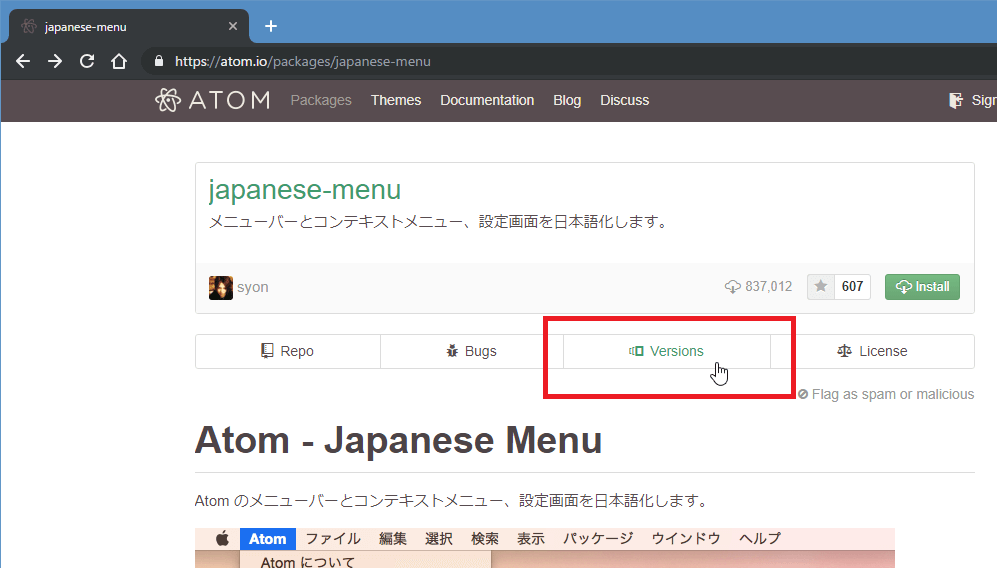Click syon's avatar image
Viewport: 997px width, 568px height.
click(221, 287)
